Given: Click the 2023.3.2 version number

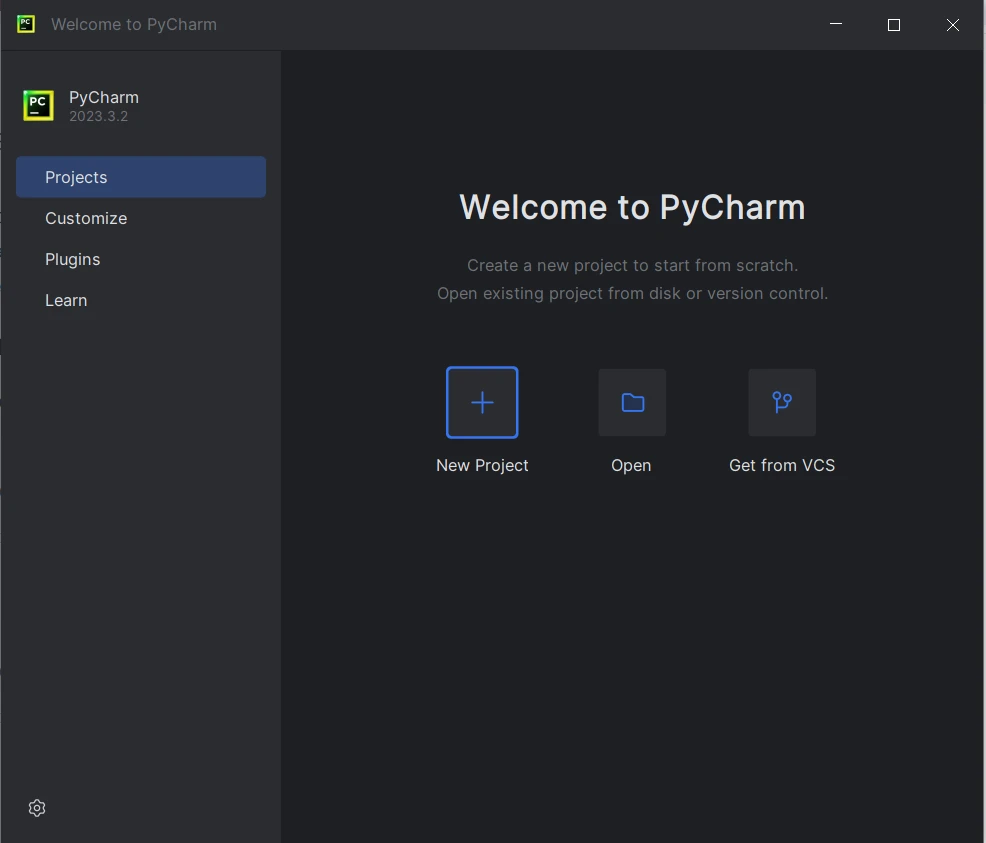Looking at the screenshot, I should coord(98,116).
